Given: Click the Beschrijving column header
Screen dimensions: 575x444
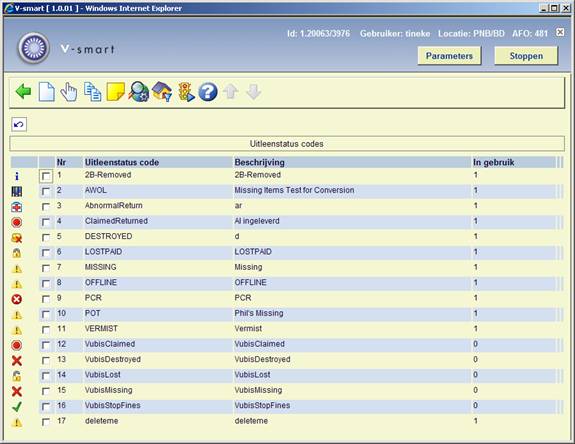Looking at the screenshot, I should click(x=259, y=162).
